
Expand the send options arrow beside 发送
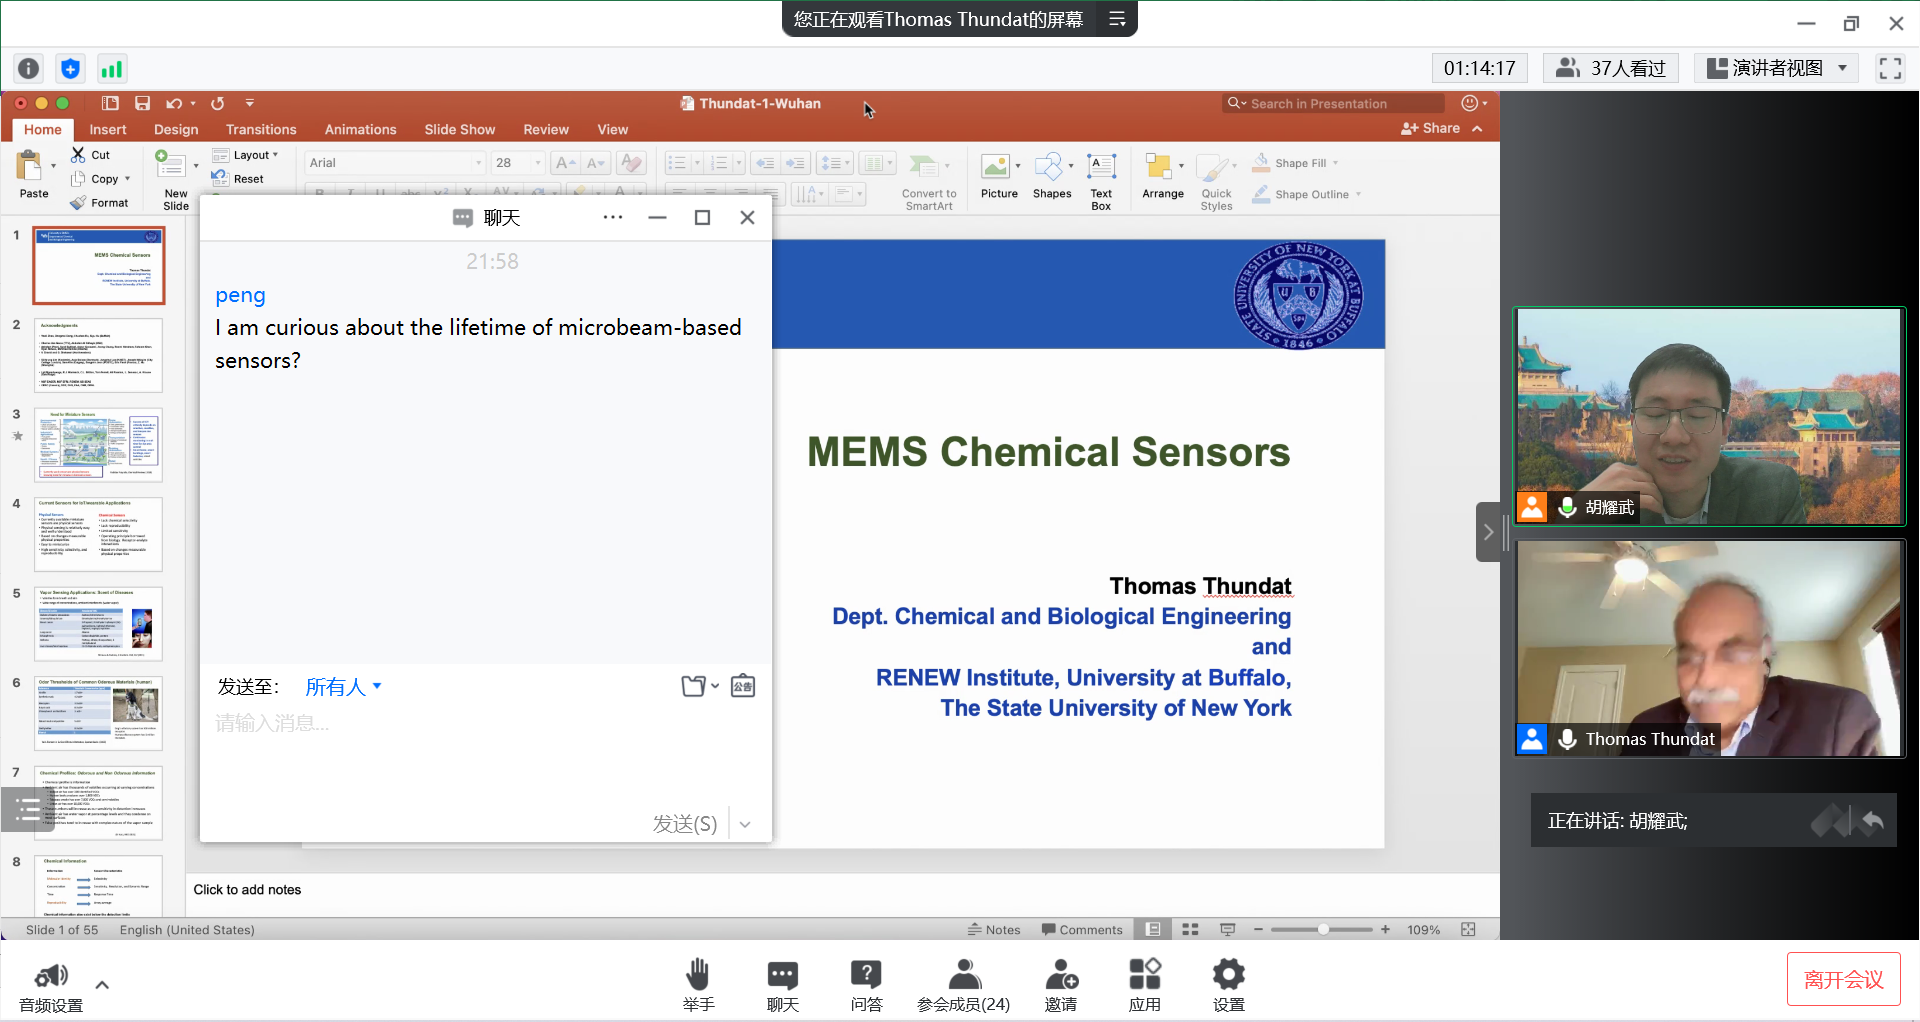(x=745, y=824)
